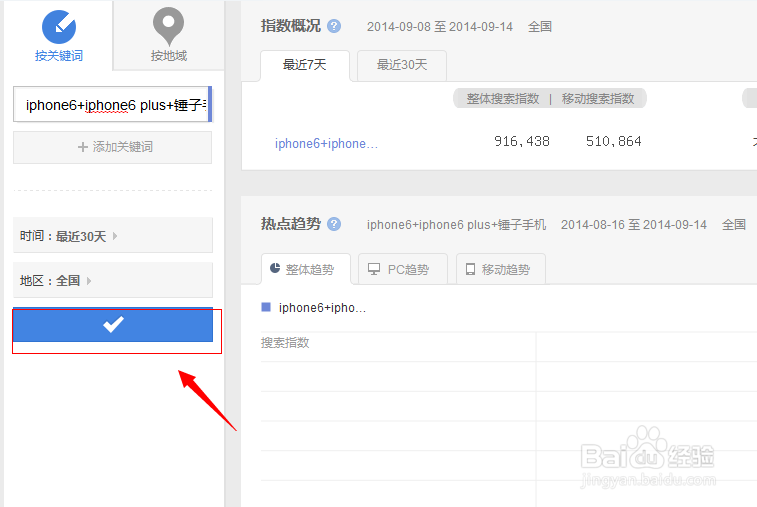The image size is (757, 507).
Task: Expand the 时间：最近30天 time selector
Action: tap(113, 236)
